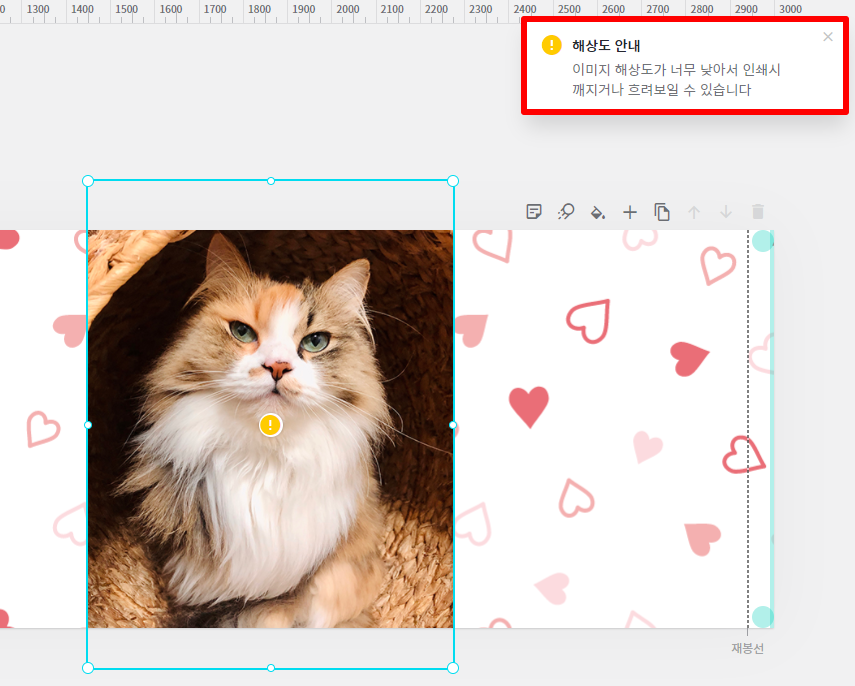This screenshot has width=855, height=686.
Task: Close the 해상도 안내 notification
Action: click(x=827, y=37)
